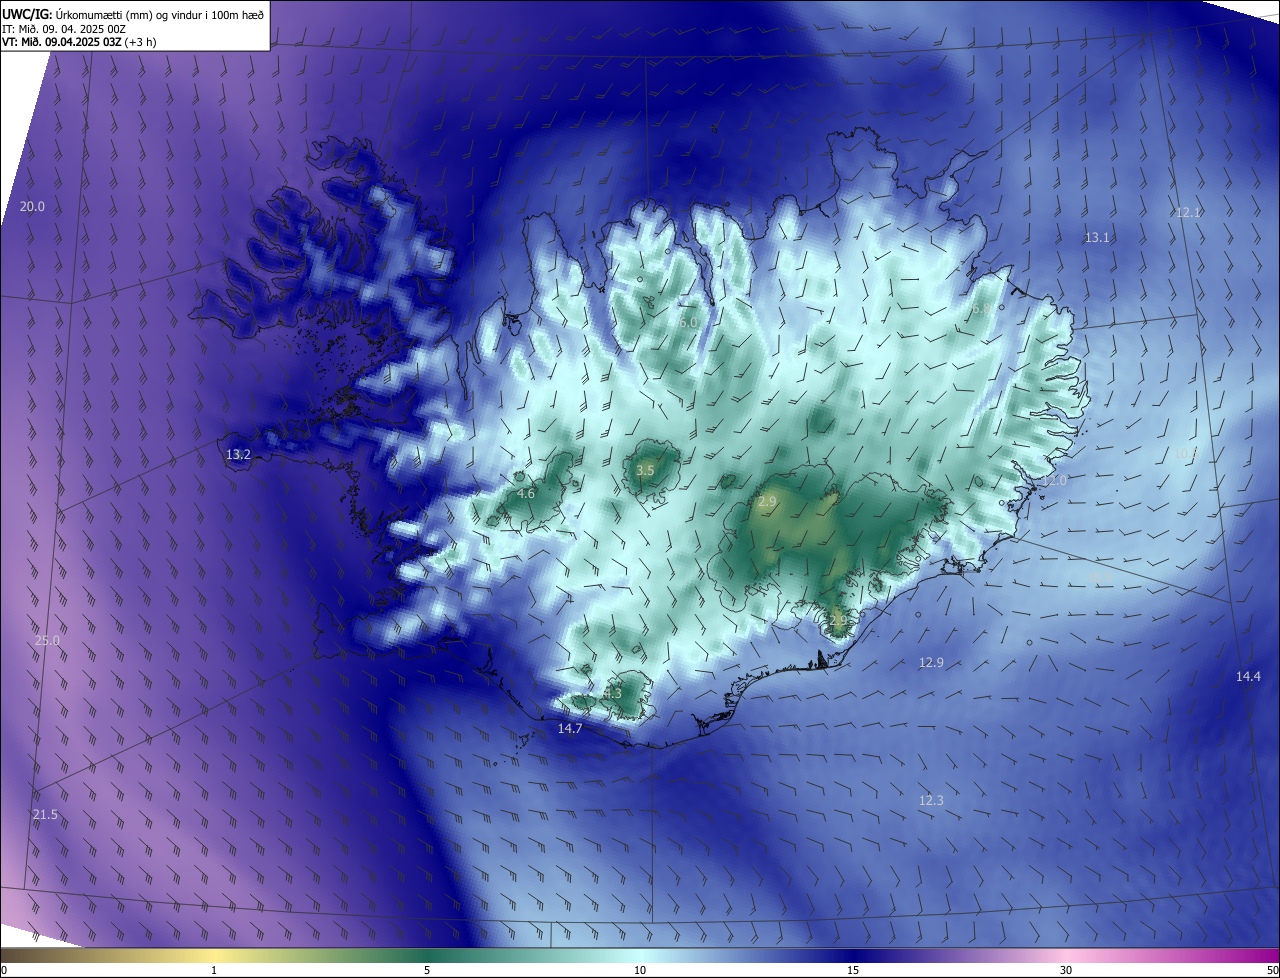Click the 3.5 value on the central glacier
The width and height of the screenshot is (1280, 978).
tap(645, 470)
